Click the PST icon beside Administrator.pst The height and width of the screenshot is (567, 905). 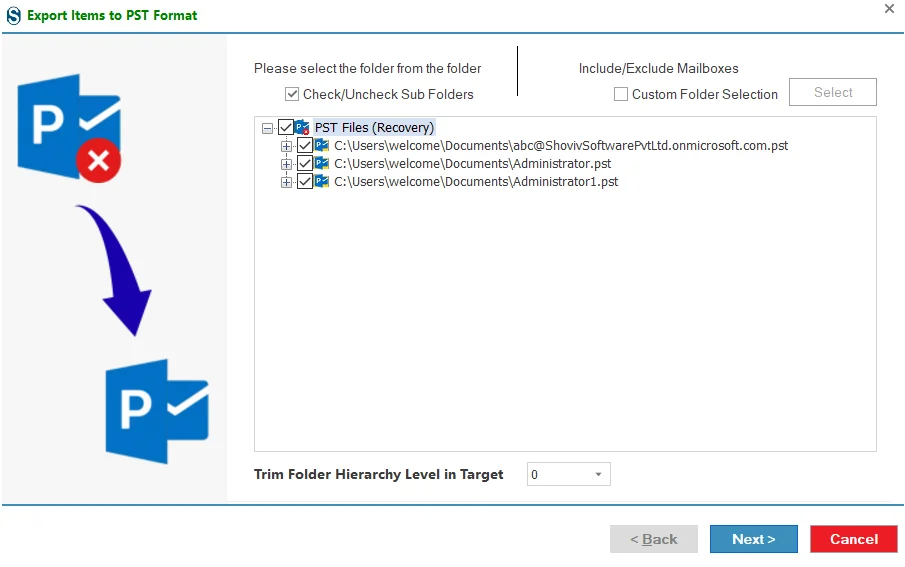point(322,163)
